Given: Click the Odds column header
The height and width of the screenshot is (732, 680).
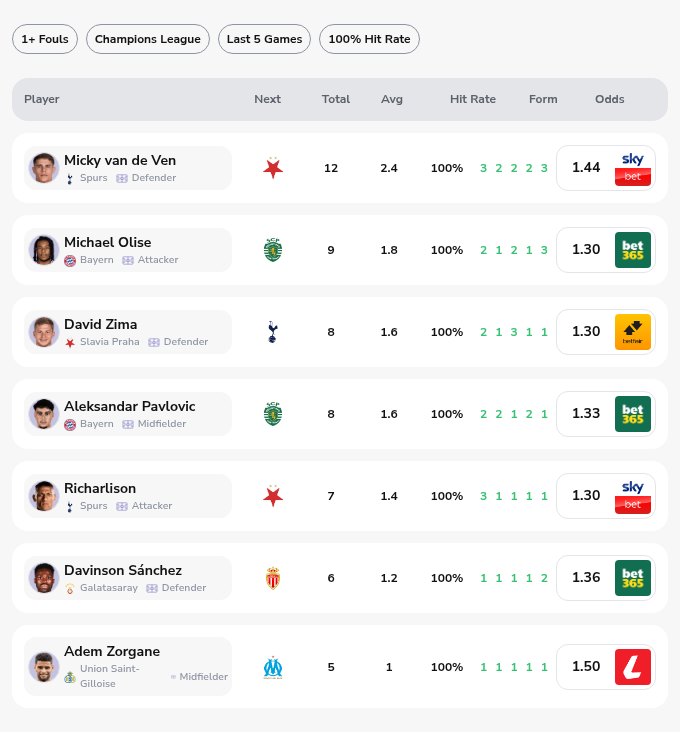Looking at the screenshot, I should pyautogui.click(x=609, y=99).
